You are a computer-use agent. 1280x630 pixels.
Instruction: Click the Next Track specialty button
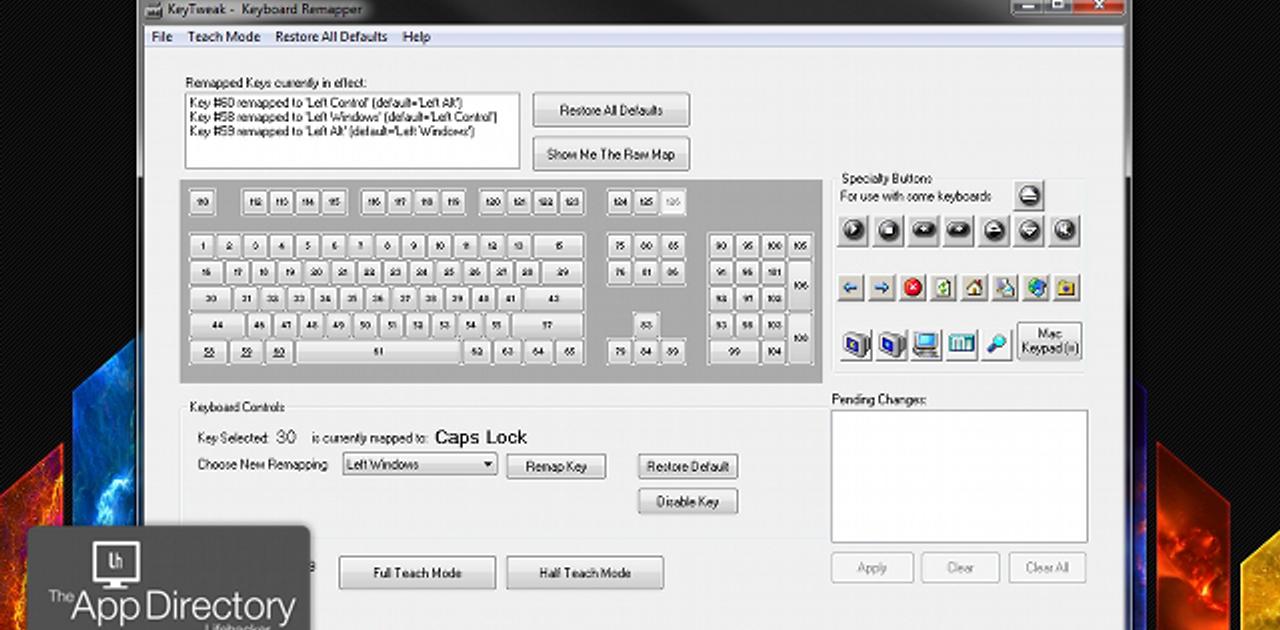(x=958, y=231)
